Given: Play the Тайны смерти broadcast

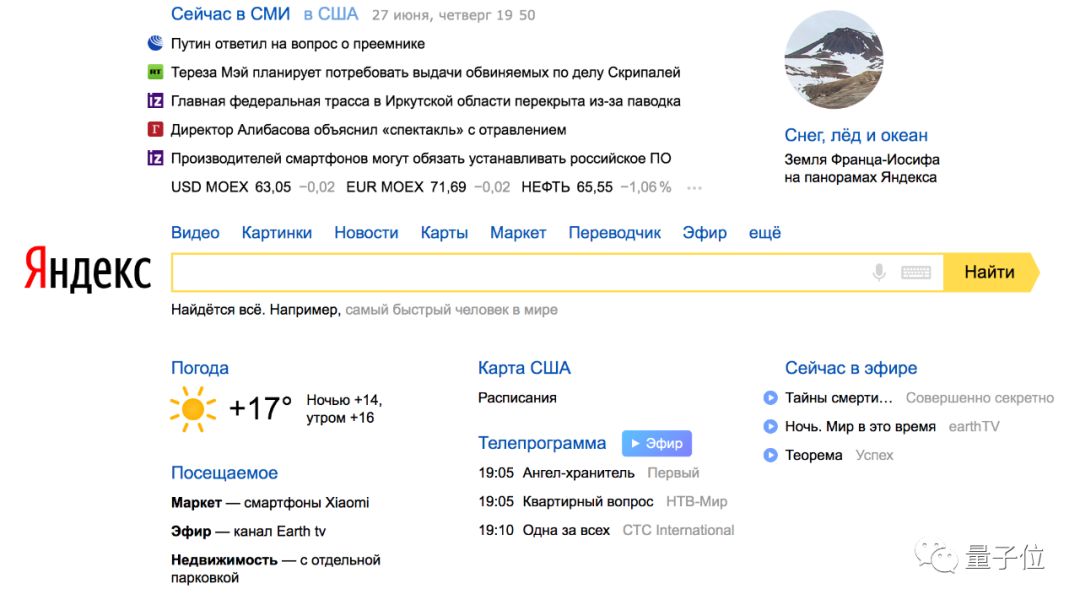Looking at the screenshot, I should pos(770,398).
